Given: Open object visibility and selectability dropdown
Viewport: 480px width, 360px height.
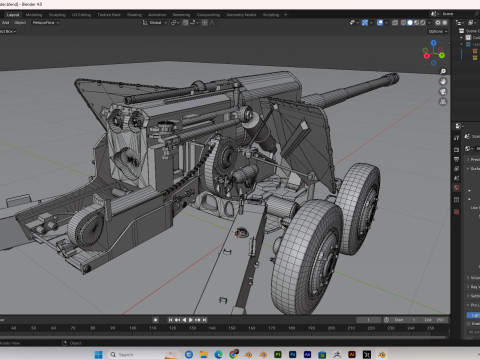Looking at the screenshot, I should (354, 23).
